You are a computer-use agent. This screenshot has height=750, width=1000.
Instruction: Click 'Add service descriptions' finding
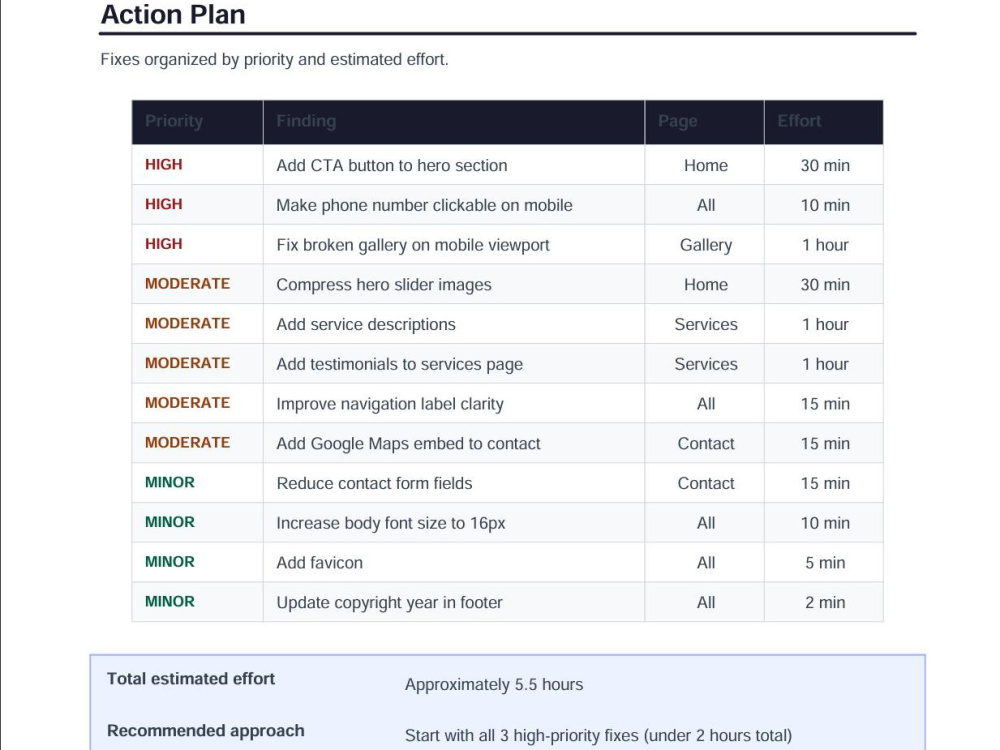click(365, 324)
